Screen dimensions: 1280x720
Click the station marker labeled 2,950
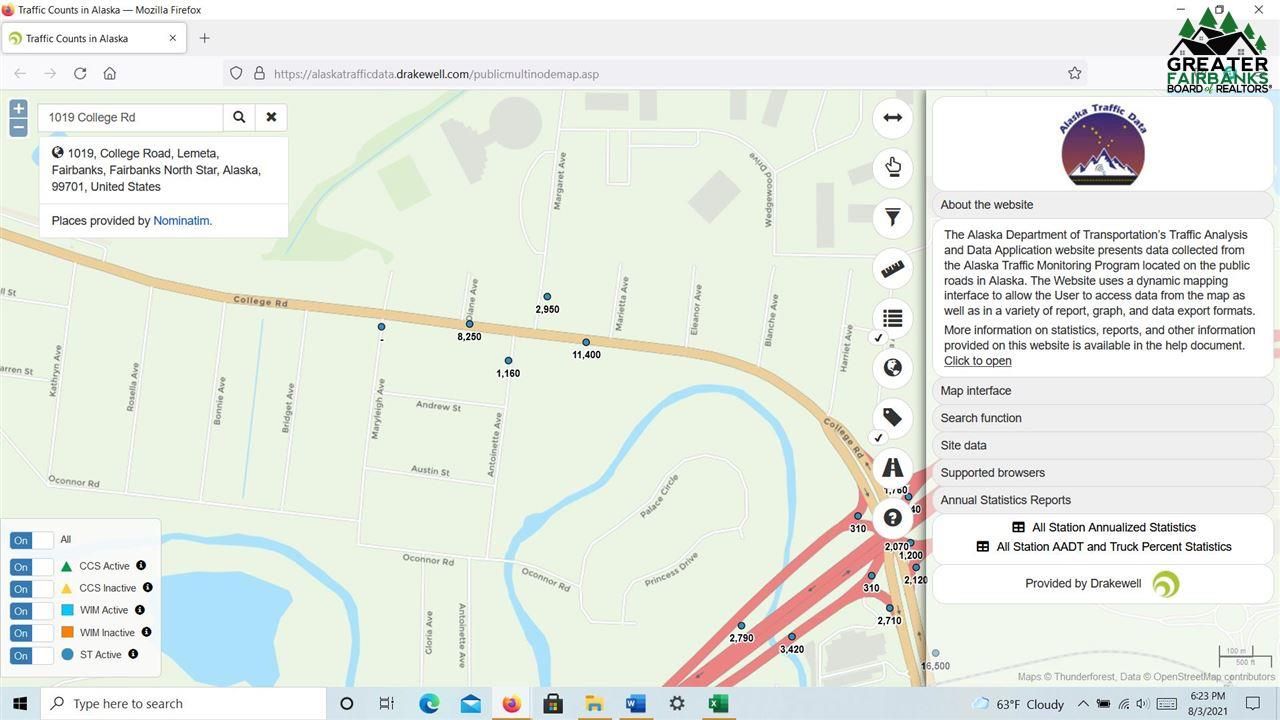point(547,297)
